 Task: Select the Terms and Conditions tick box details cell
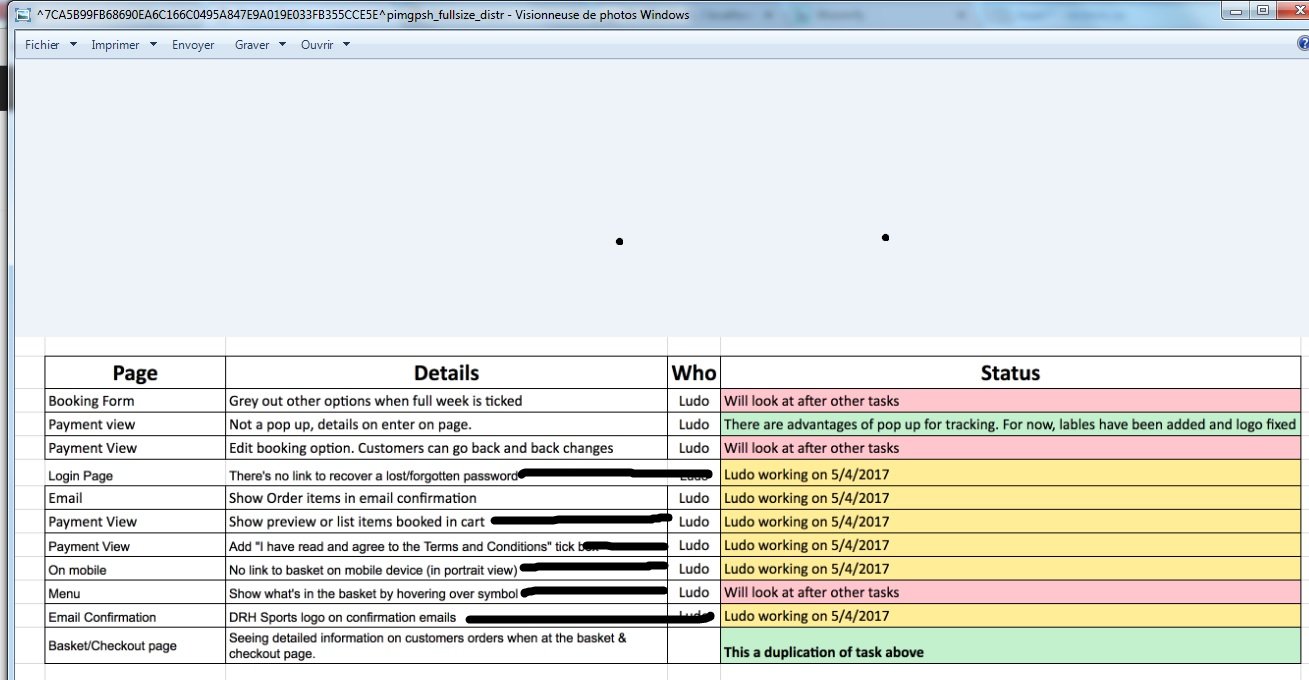tap(446, 546)
